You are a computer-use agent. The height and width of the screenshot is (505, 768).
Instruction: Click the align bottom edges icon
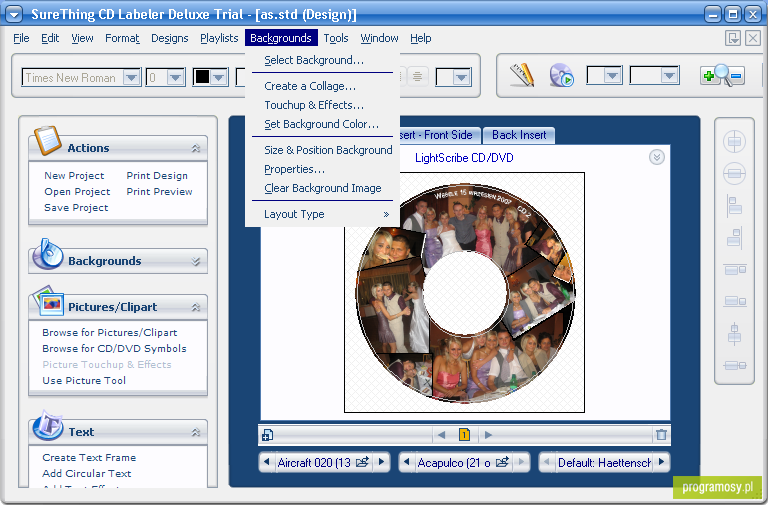(735, 301)
